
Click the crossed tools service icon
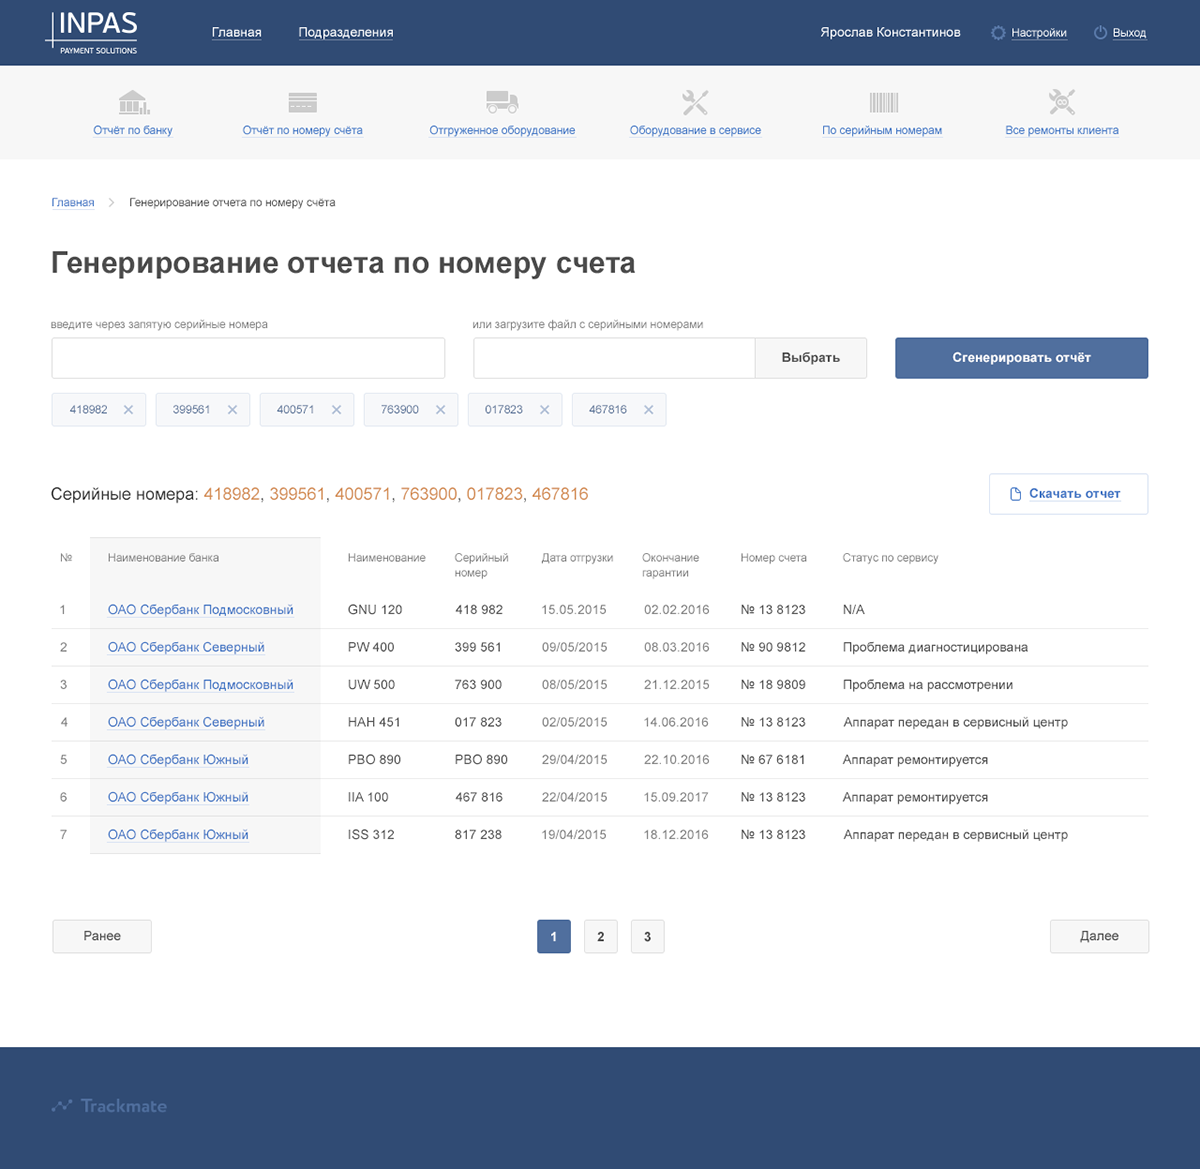pyautogui.click(x=695, y=102)
